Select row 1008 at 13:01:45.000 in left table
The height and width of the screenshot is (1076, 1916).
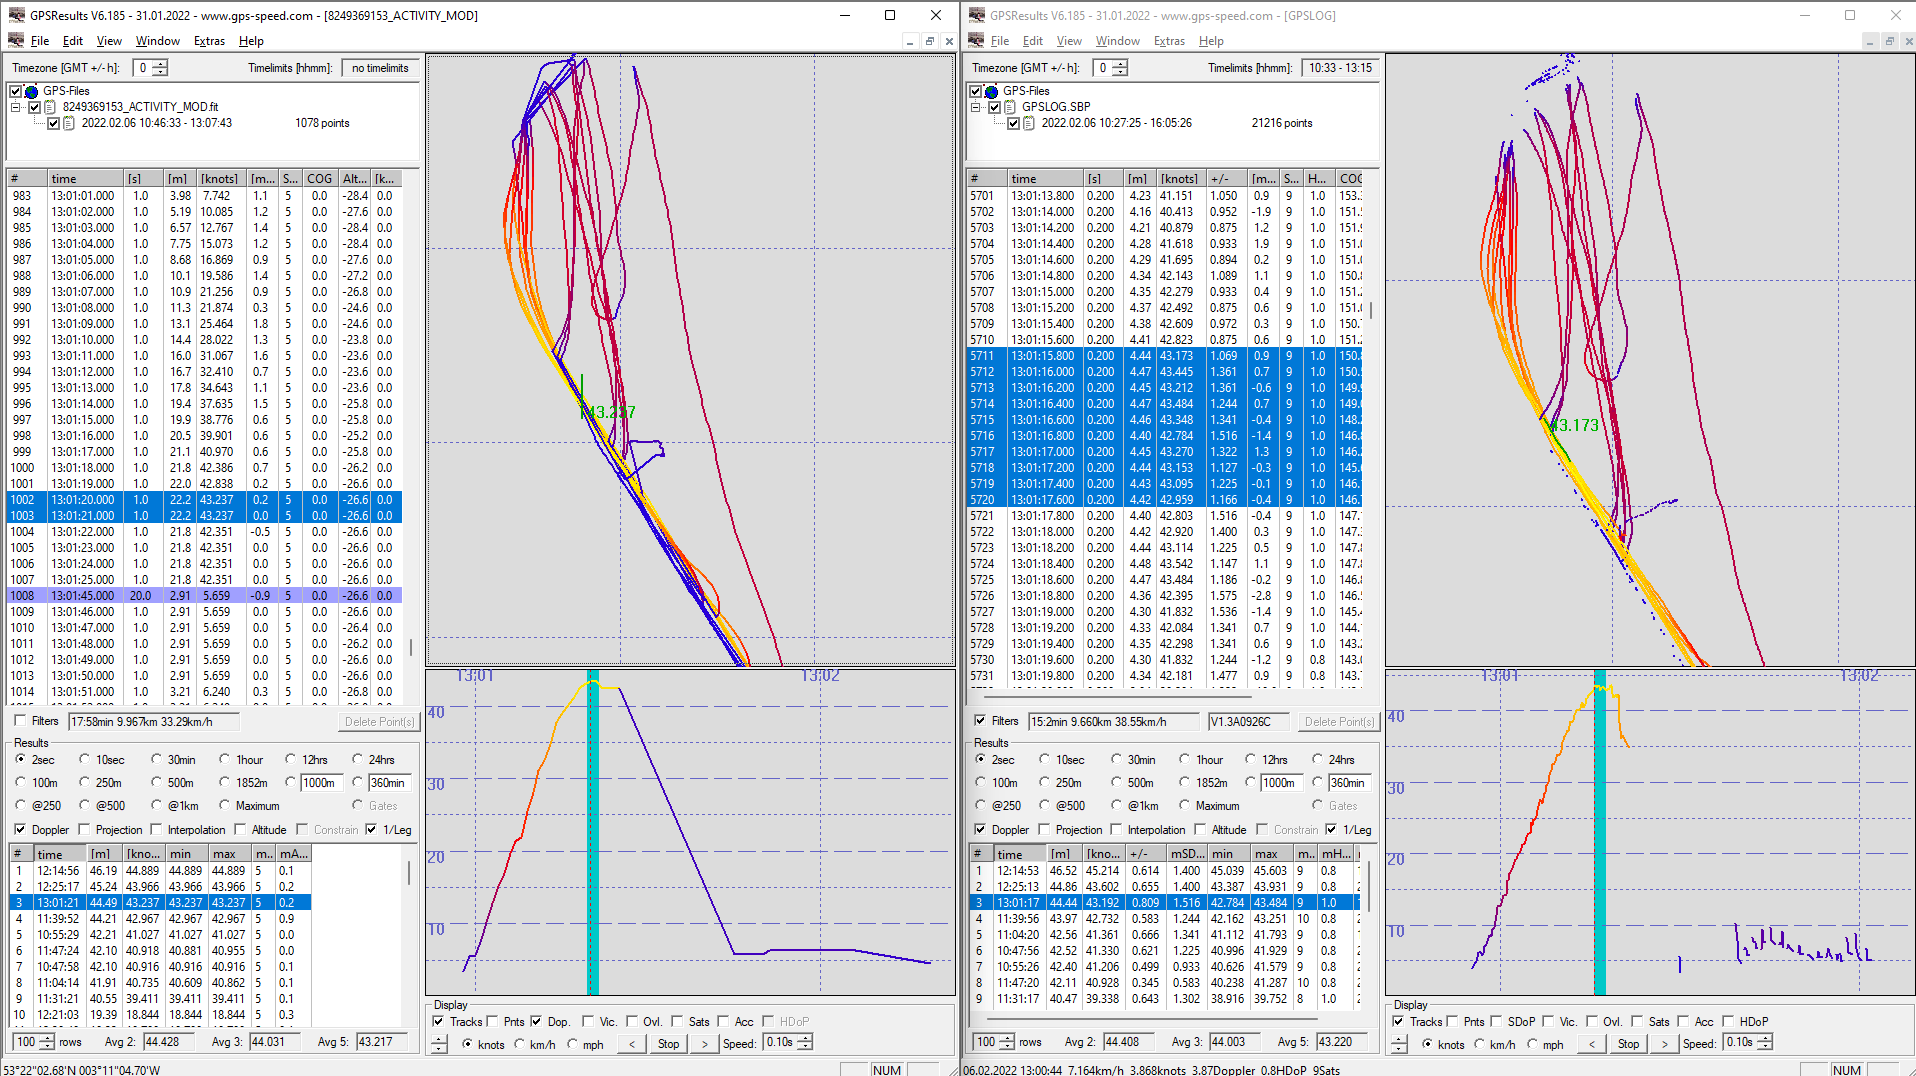pos(204,596)
